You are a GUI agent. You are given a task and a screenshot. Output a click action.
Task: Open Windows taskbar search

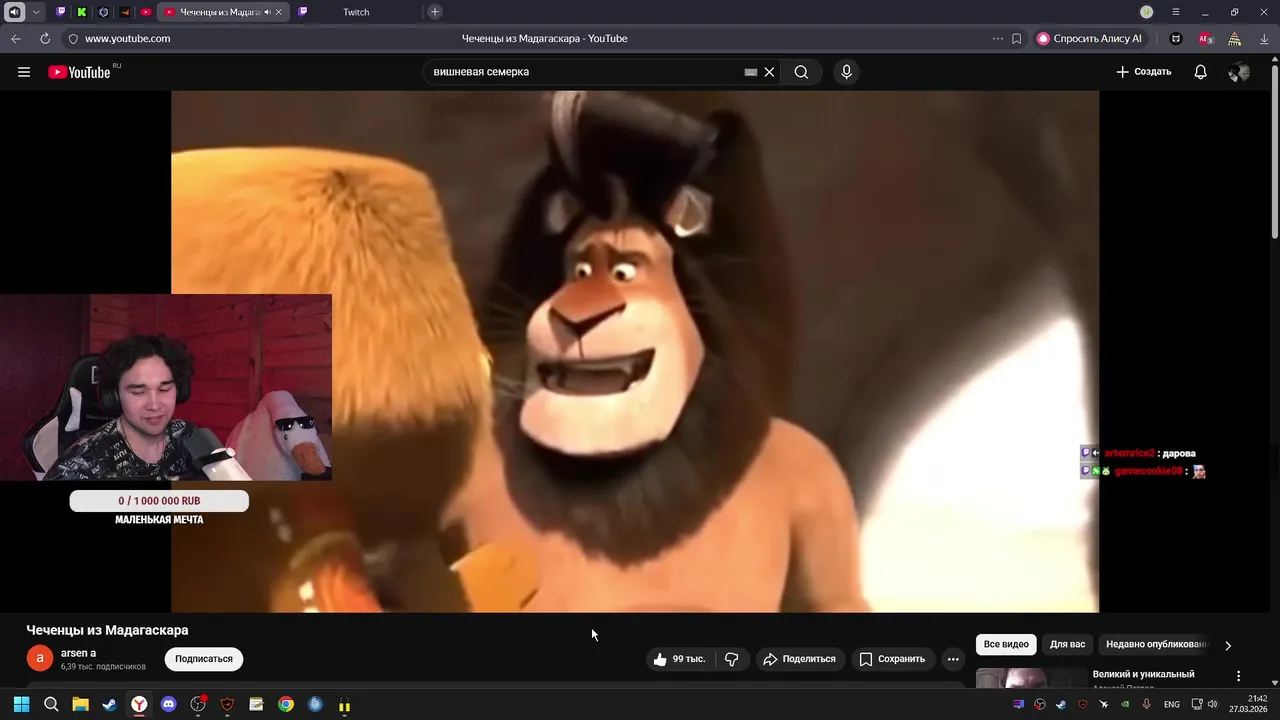[51, 704]
